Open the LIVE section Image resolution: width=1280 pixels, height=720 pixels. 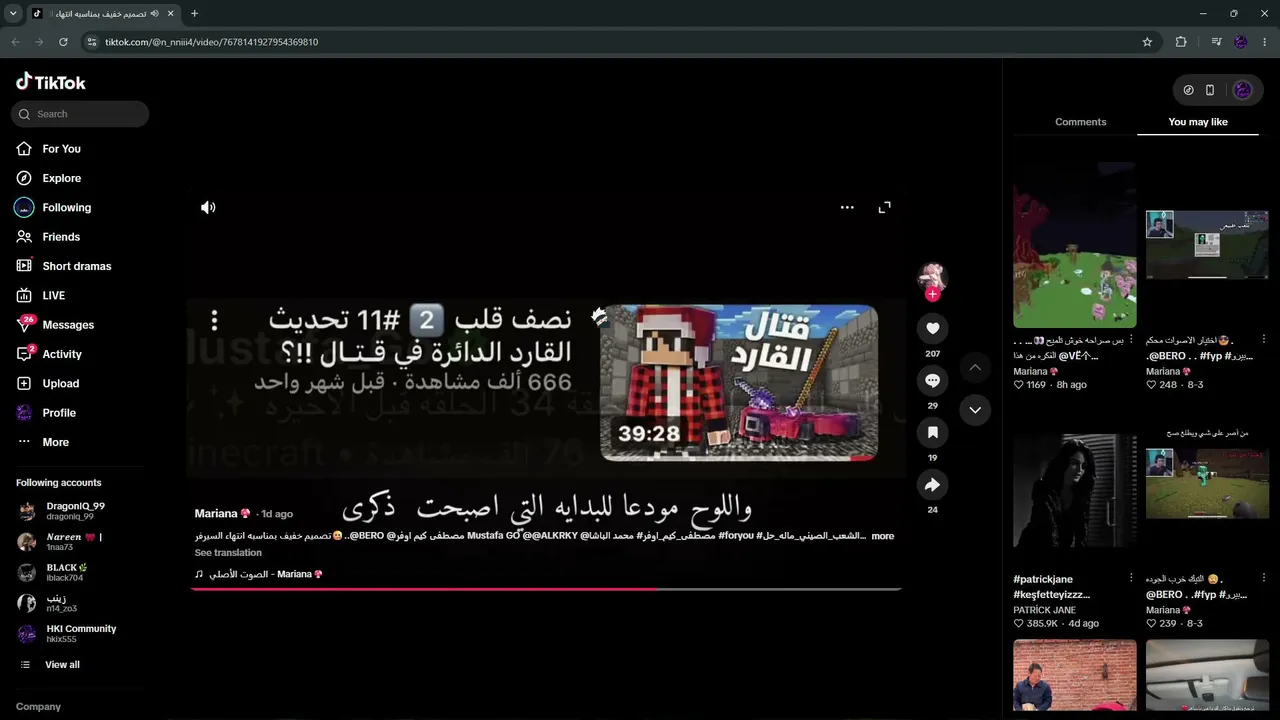53,295
